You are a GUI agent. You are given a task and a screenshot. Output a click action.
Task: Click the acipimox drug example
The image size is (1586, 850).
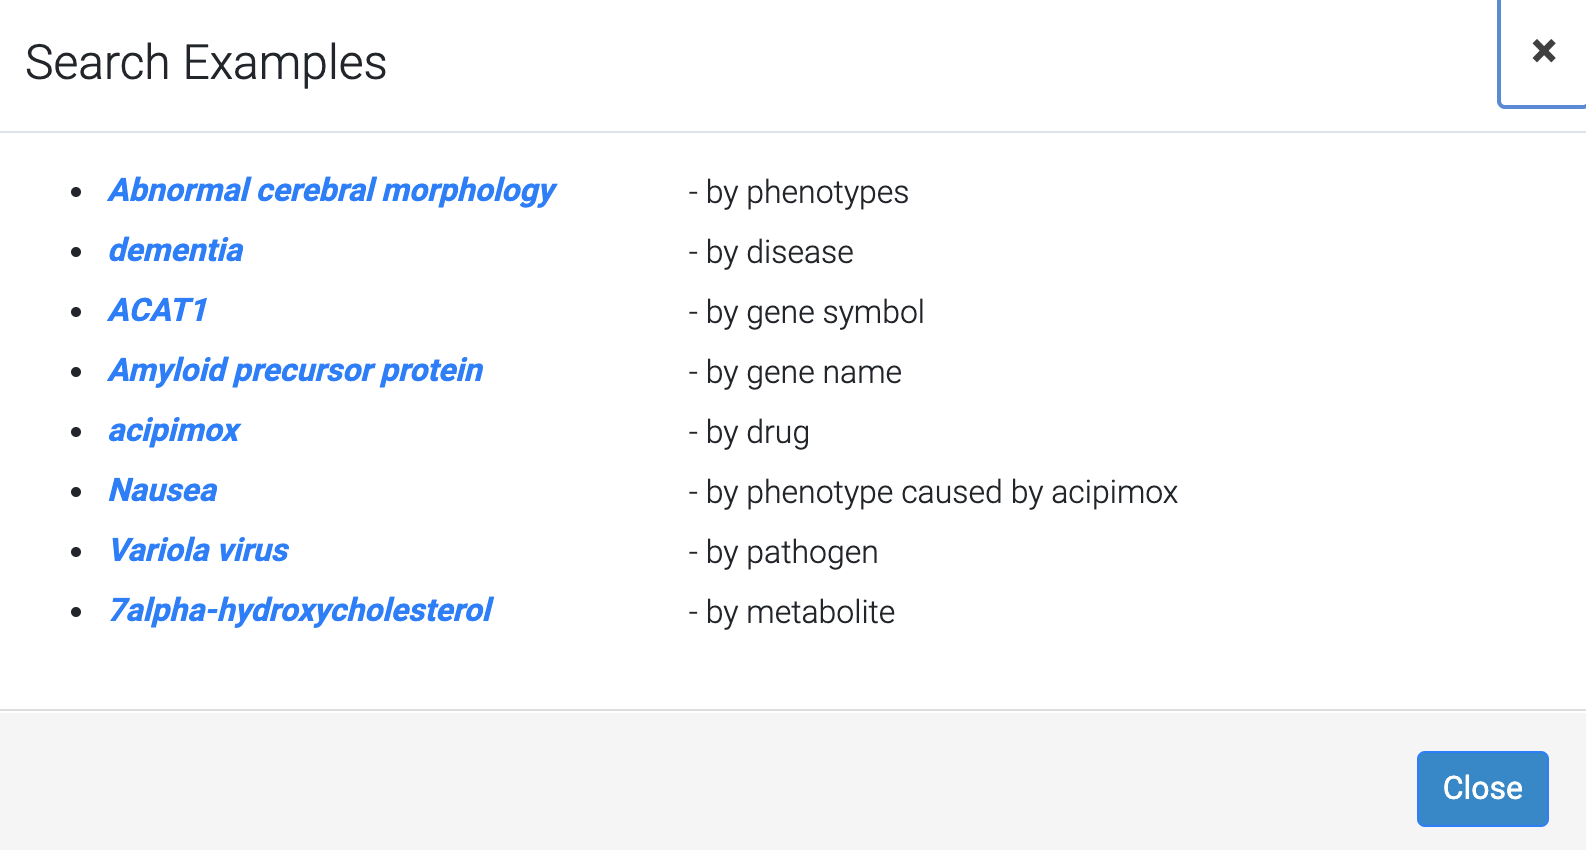174,430
